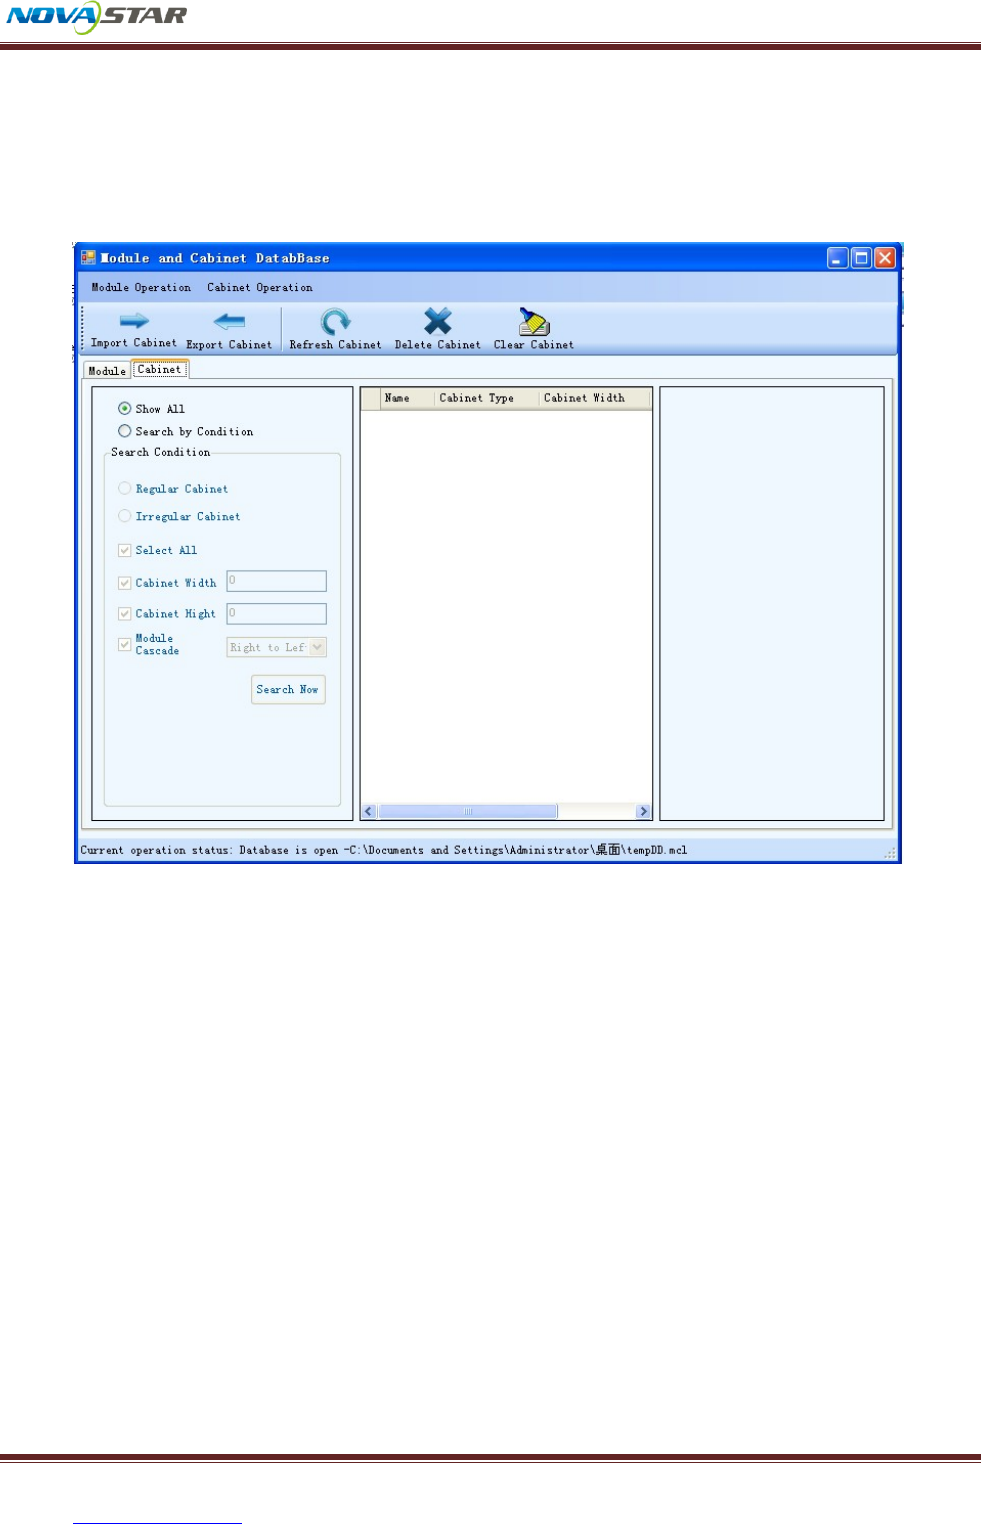Click the list's horizontal scrollbar thumb
Viewport: 981px width, 1524px height.
pos(467,811)
